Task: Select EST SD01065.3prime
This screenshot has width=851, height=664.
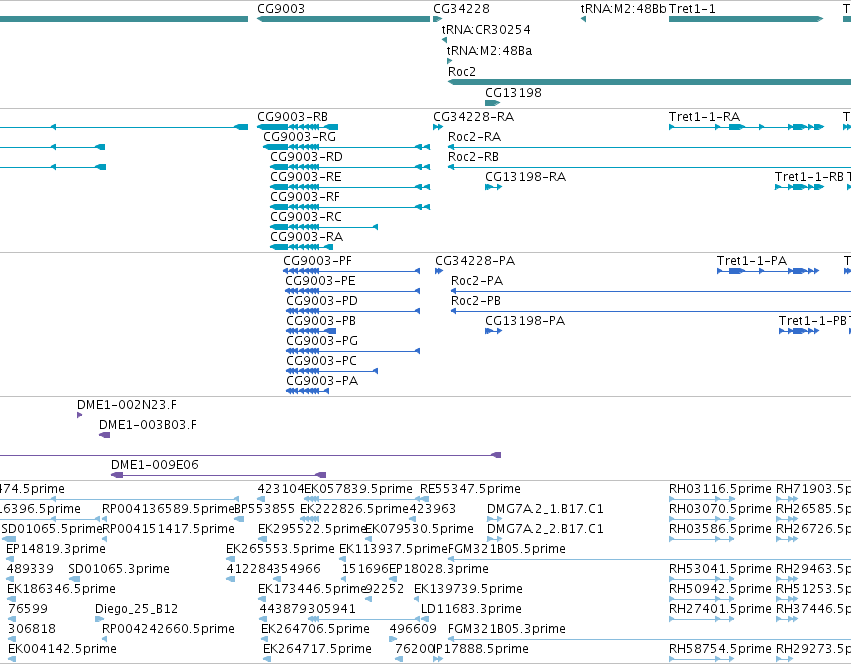Action: (x=119, y=570)
